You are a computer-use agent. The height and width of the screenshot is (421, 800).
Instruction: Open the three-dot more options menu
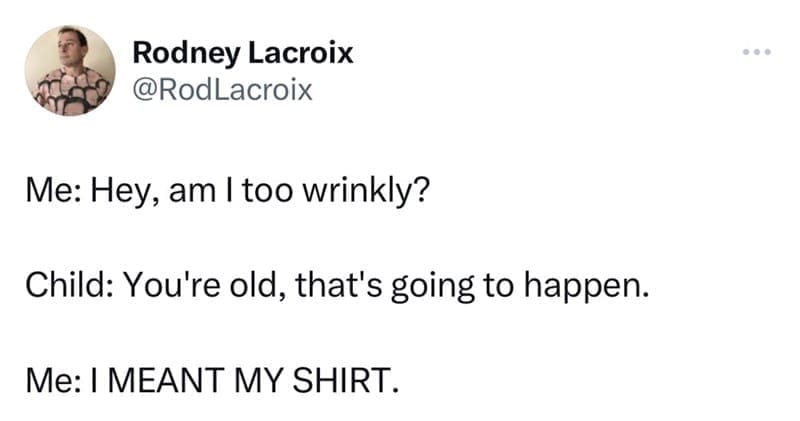coord(757,52)
